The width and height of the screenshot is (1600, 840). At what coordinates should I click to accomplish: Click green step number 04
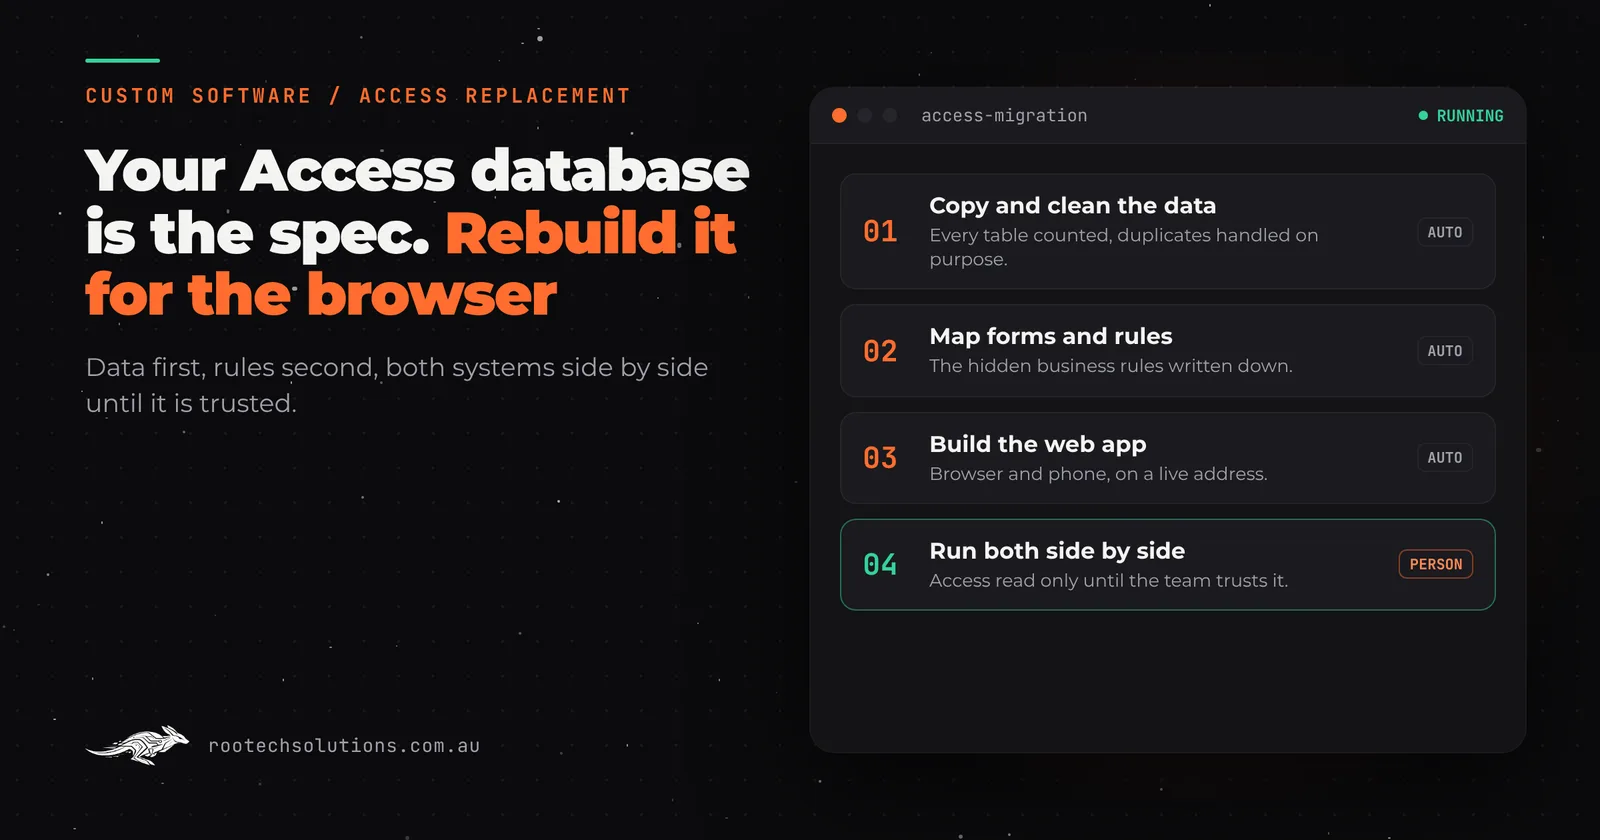pyautogui.click(x=880, y=565)
